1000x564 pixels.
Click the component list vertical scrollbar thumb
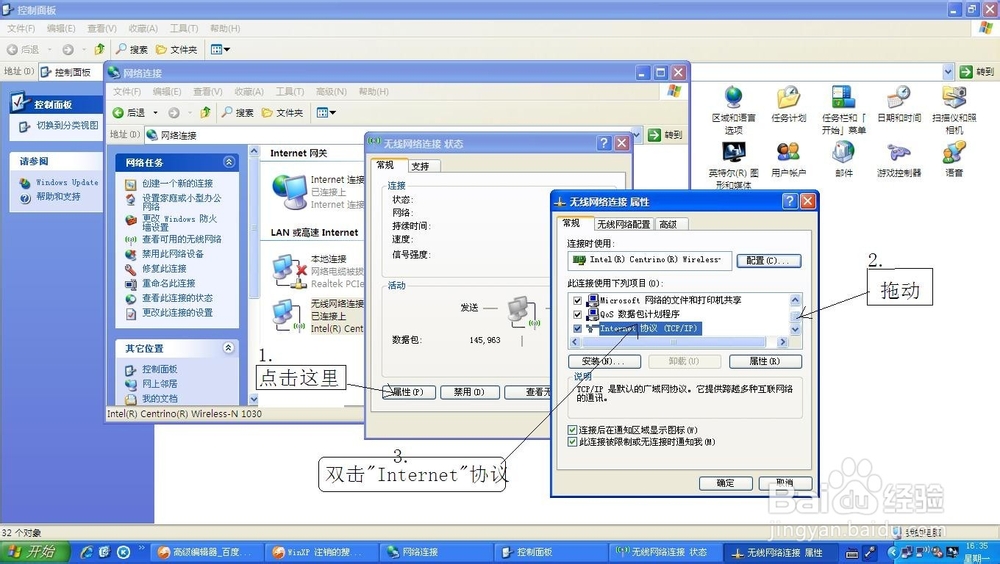tap(795, 315)
